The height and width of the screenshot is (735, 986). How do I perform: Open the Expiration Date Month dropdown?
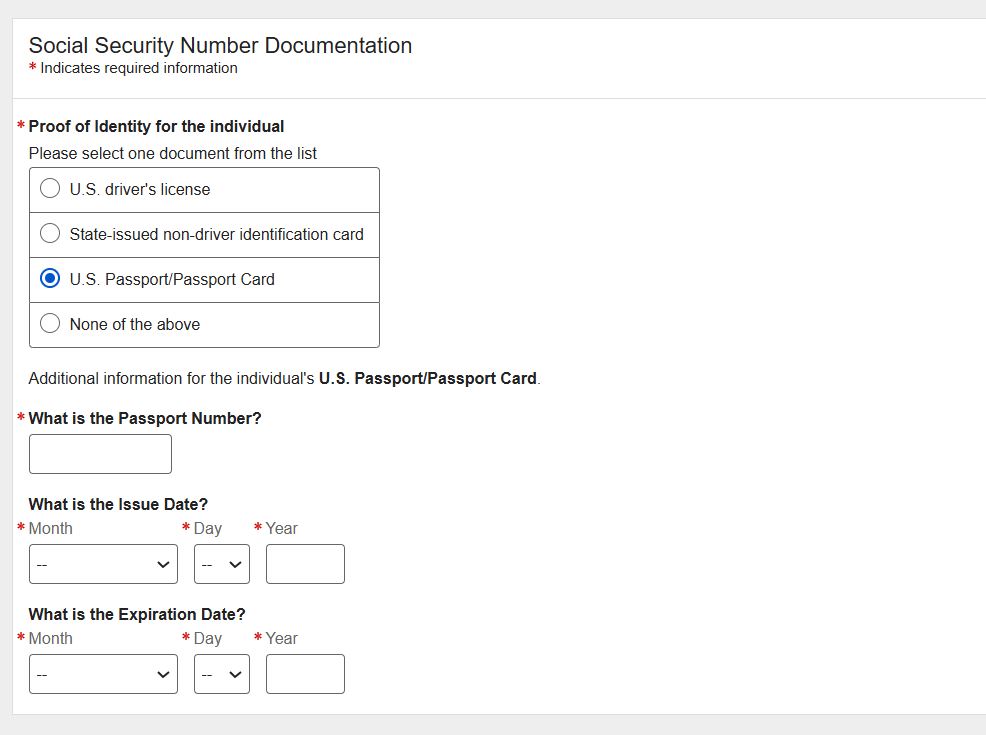coord(103,674)
